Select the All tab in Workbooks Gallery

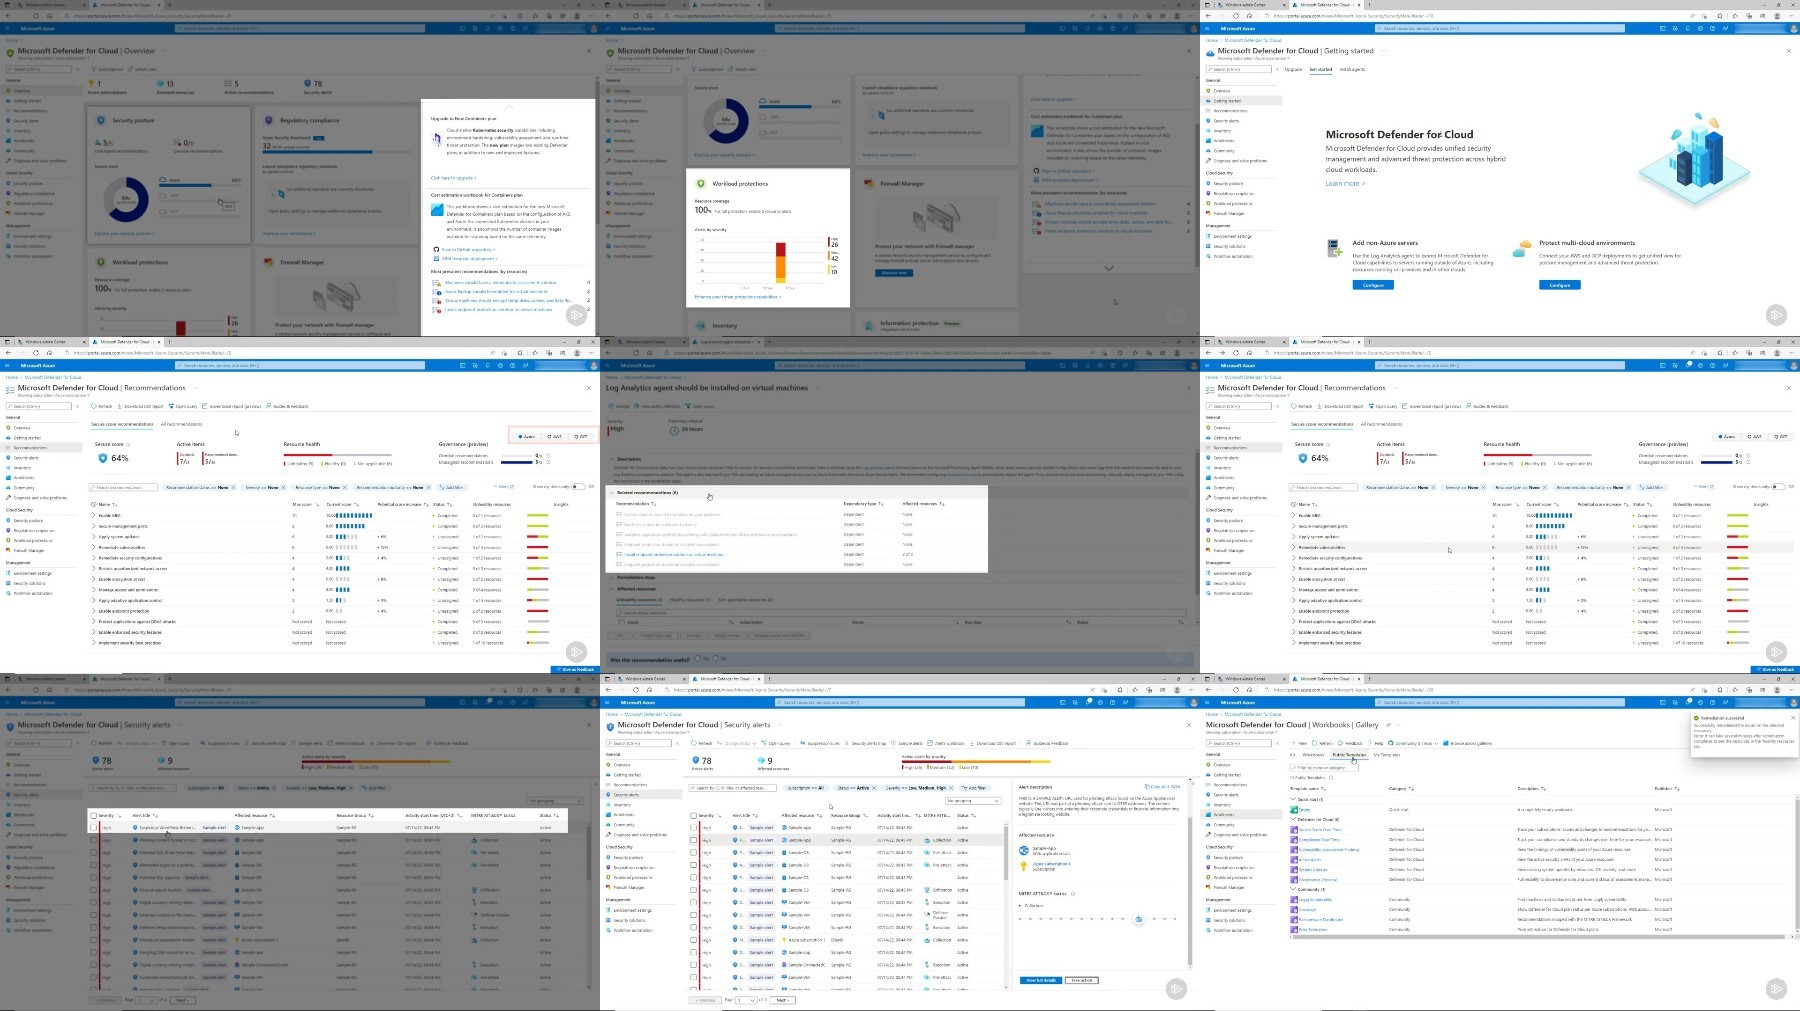pos(1292,755)
